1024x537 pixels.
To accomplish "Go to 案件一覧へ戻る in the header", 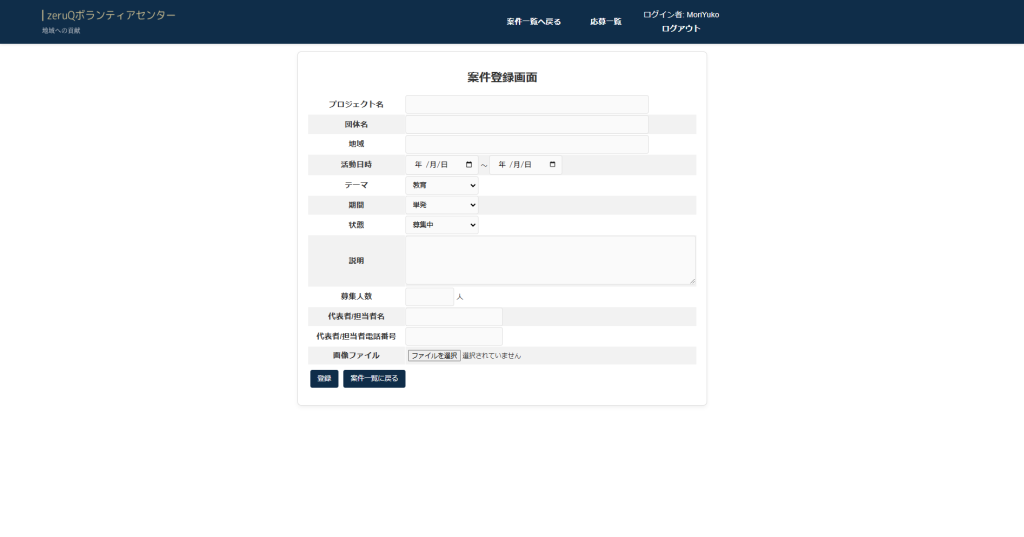I will coord(534,21).
